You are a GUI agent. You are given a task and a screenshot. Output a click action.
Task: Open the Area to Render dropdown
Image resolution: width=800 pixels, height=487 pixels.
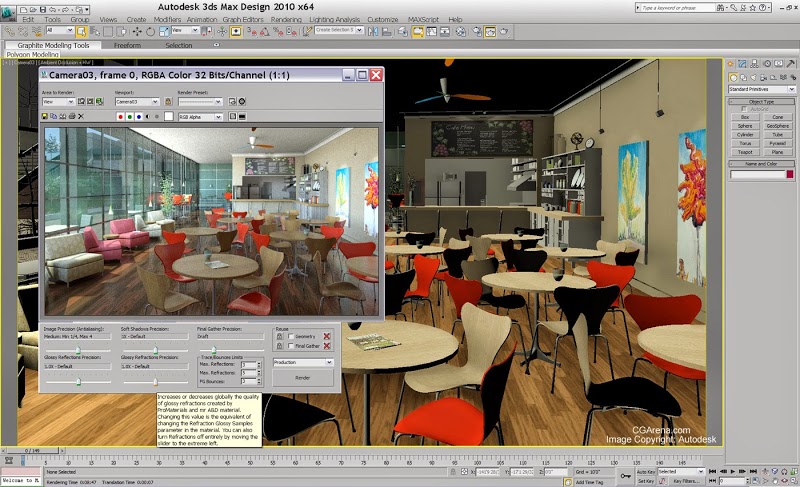pyautogui.click(x=58, y=101)
